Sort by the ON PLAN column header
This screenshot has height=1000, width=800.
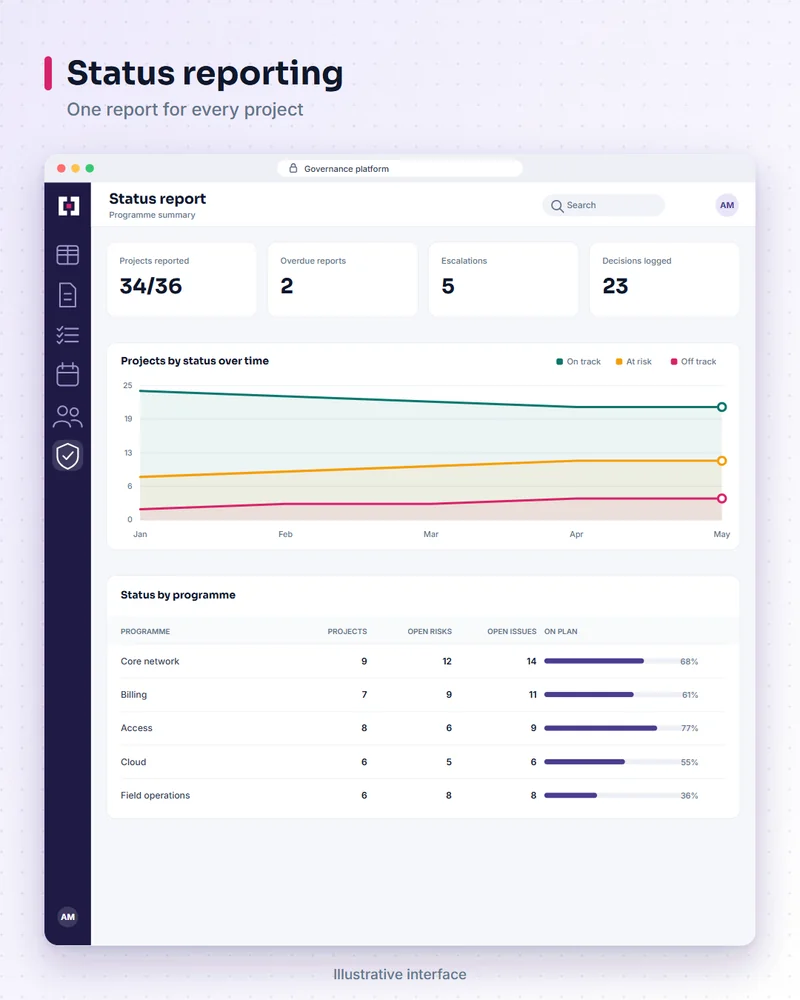pos(561,631)
